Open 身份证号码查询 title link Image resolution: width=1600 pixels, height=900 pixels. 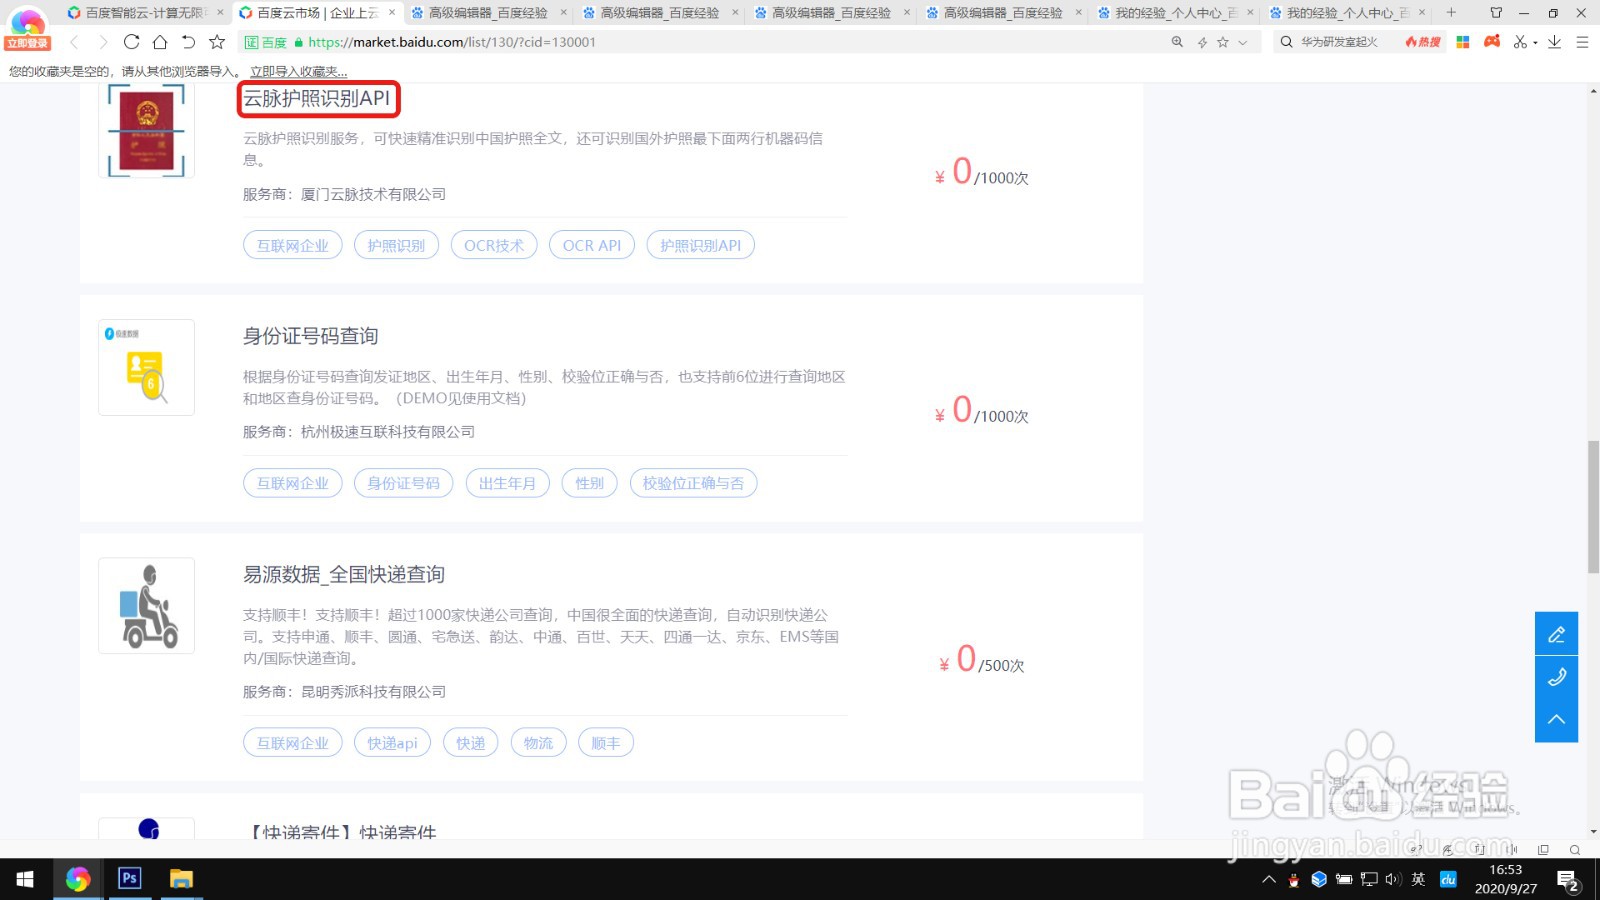click(x=311, y=336)
